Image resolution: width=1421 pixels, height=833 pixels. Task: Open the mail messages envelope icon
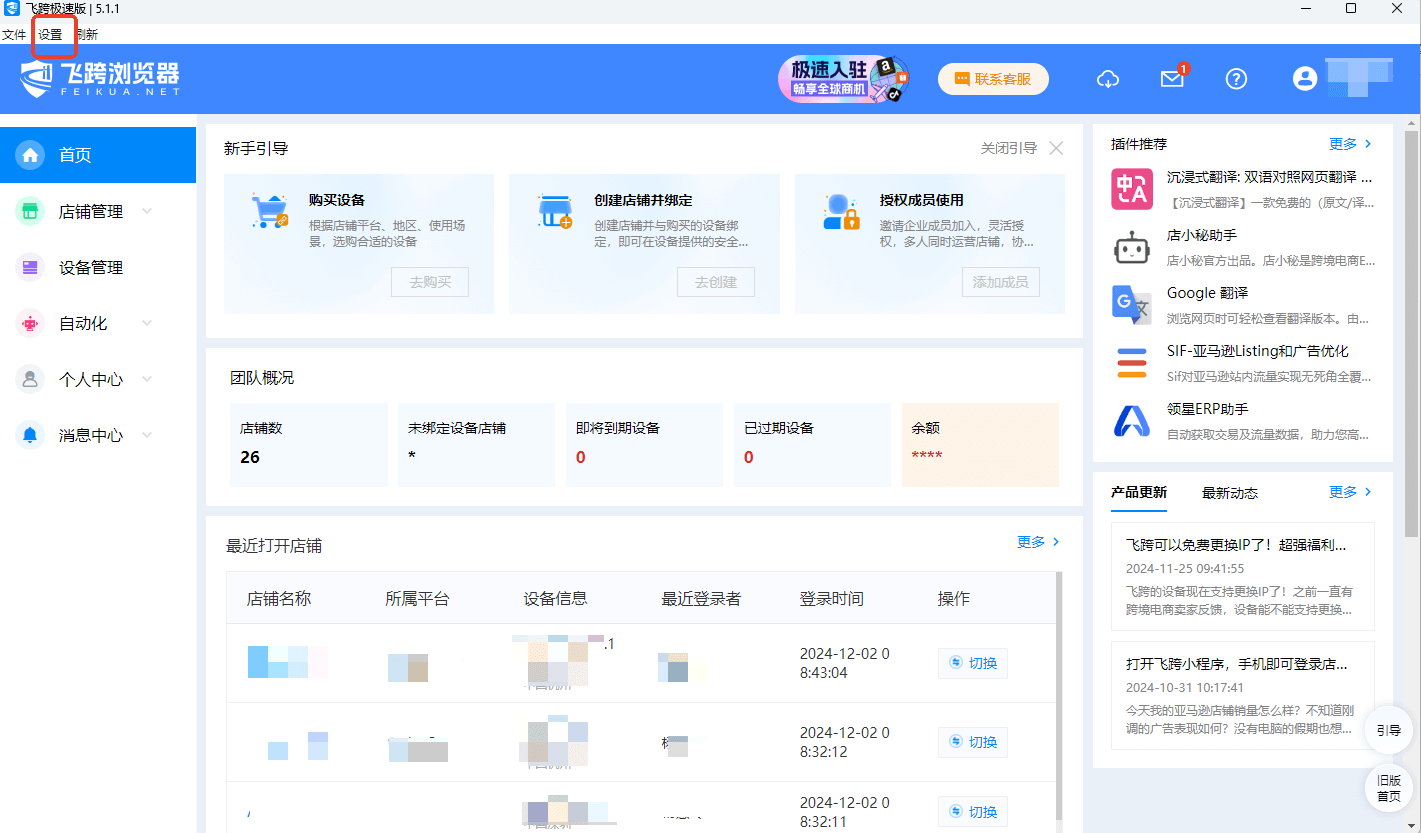(x=1172, y=79)
